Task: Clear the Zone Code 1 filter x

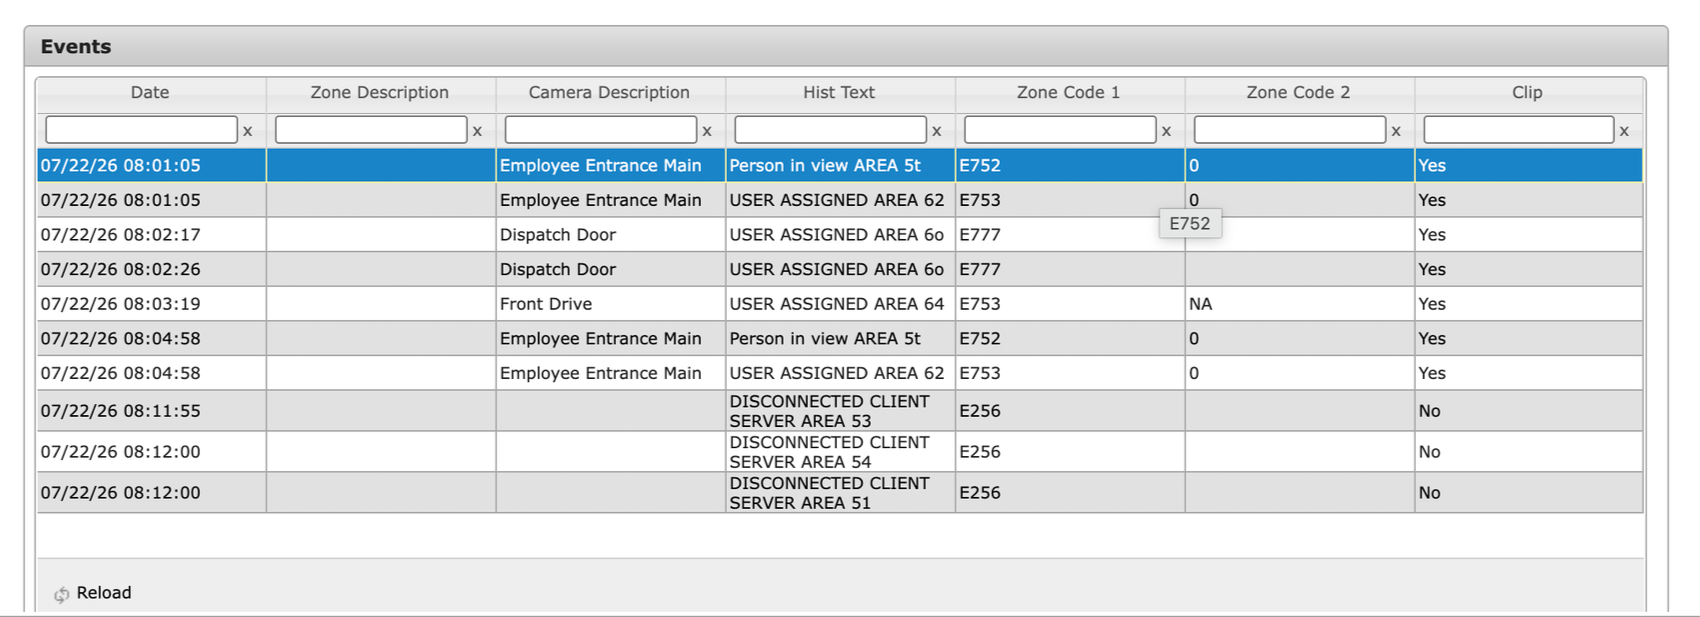Action: coord(1166,131)
